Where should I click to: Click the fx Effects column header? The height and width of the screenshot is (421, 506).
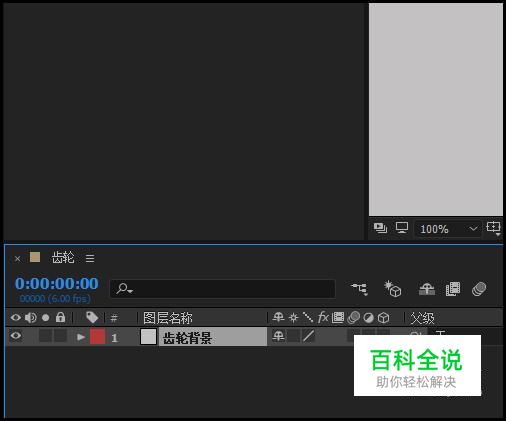click(323, 317)
